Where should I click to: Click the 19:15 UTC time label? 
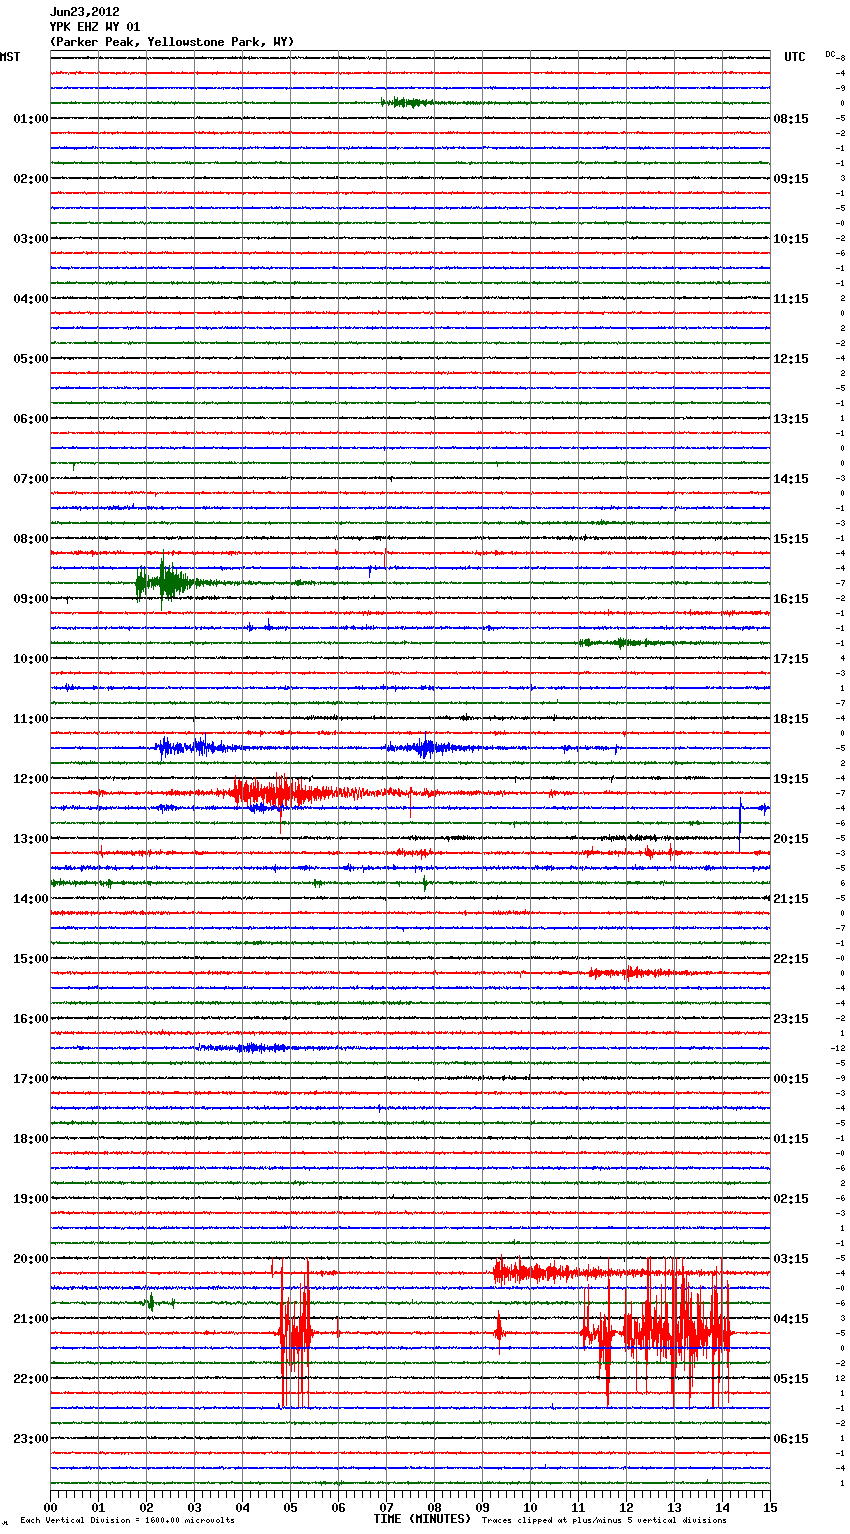coord(791,779)
